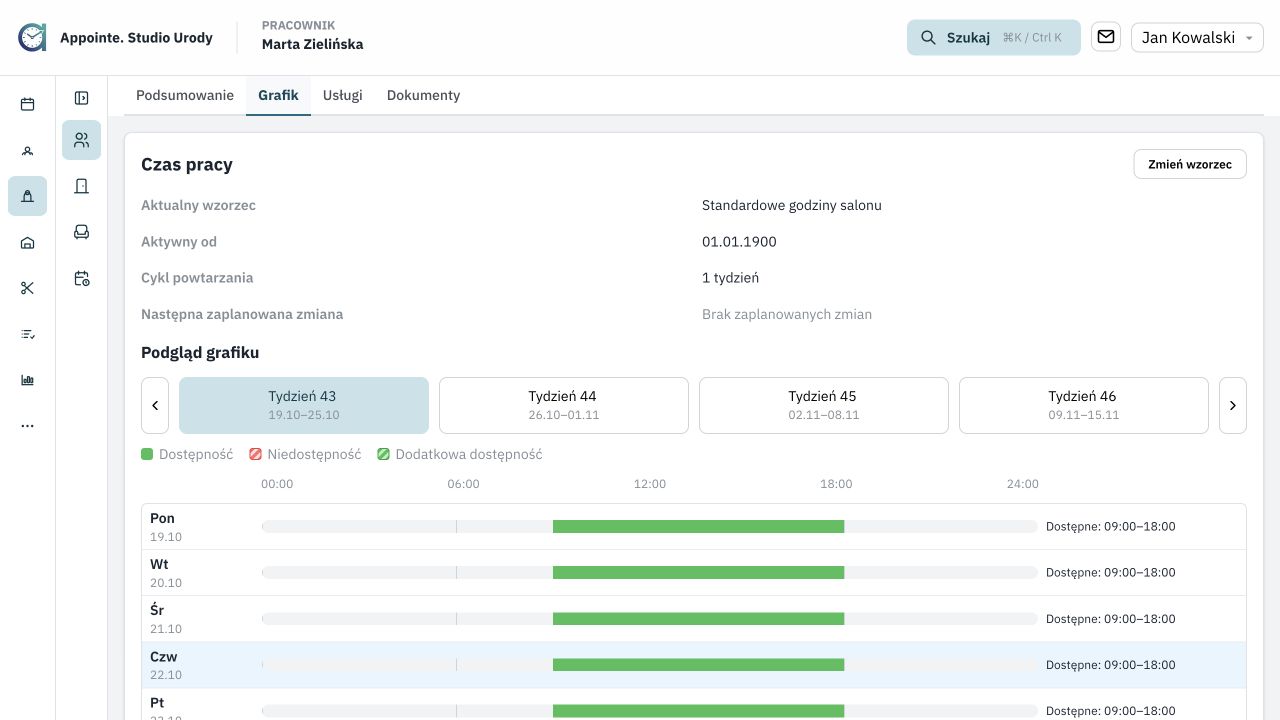Click the single-person icon in the left sidebar

(x=27, y=150)
